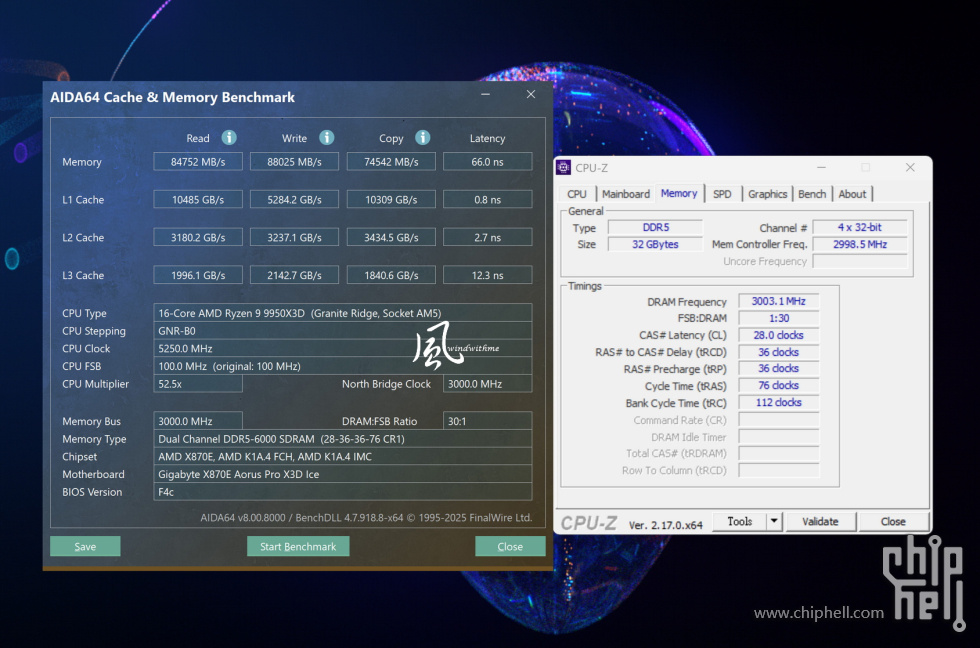The image size is (980, 648).
Task: Expand the Tools dropdown arrow
Action: [774, 521]
